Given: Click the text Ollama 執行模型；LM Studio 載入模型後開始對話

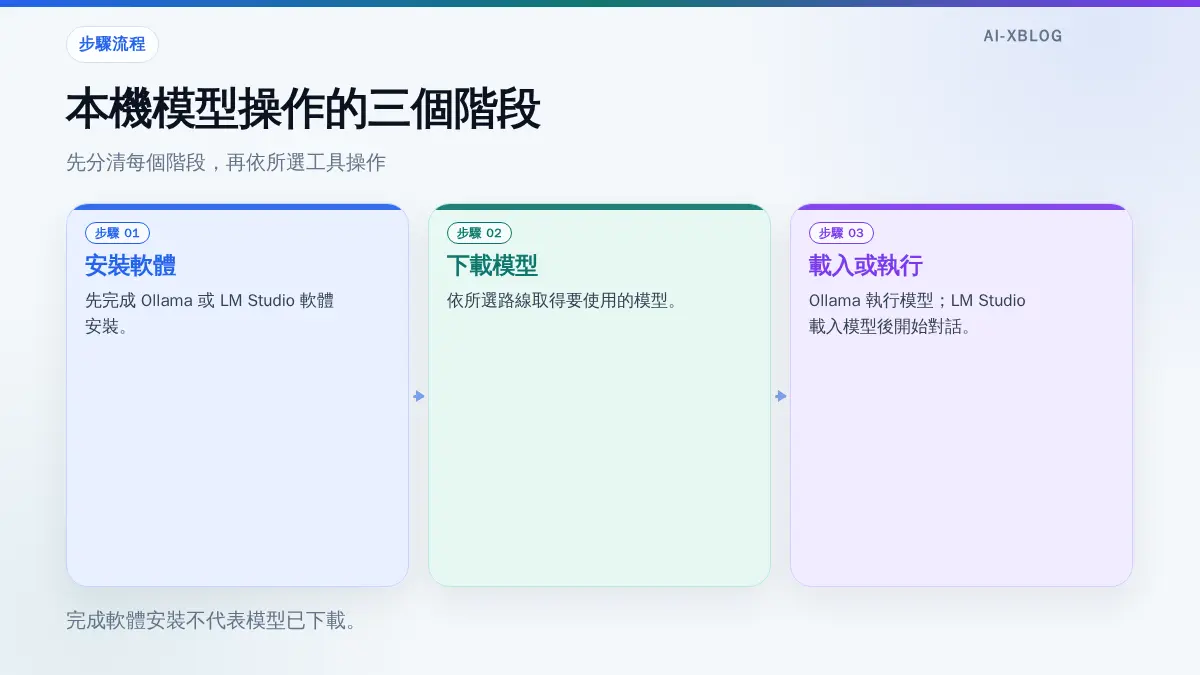Looking at the screenshot, I should pos(917,313).
